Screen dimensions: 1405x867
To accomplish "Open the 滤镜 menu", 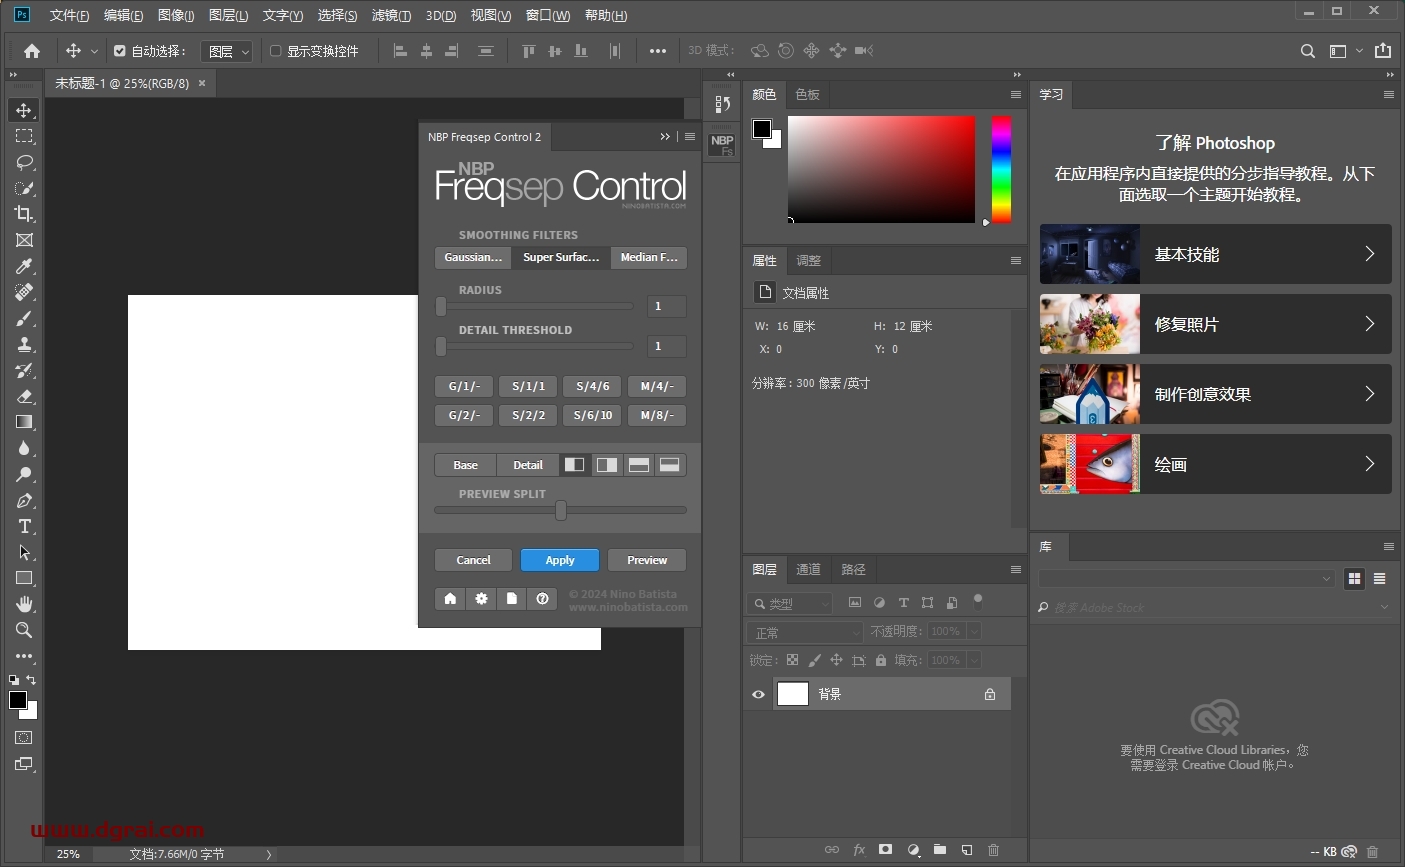I will (391, 15).
